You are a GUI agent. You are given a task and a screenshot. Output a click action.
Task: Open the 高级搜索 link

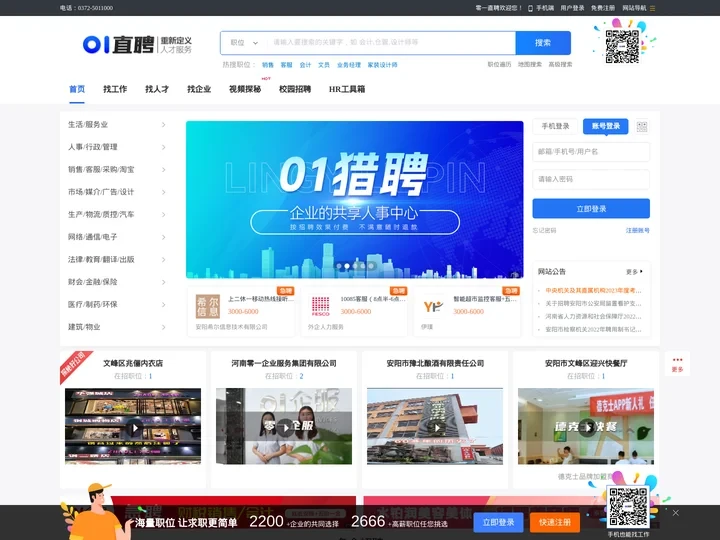560,65
